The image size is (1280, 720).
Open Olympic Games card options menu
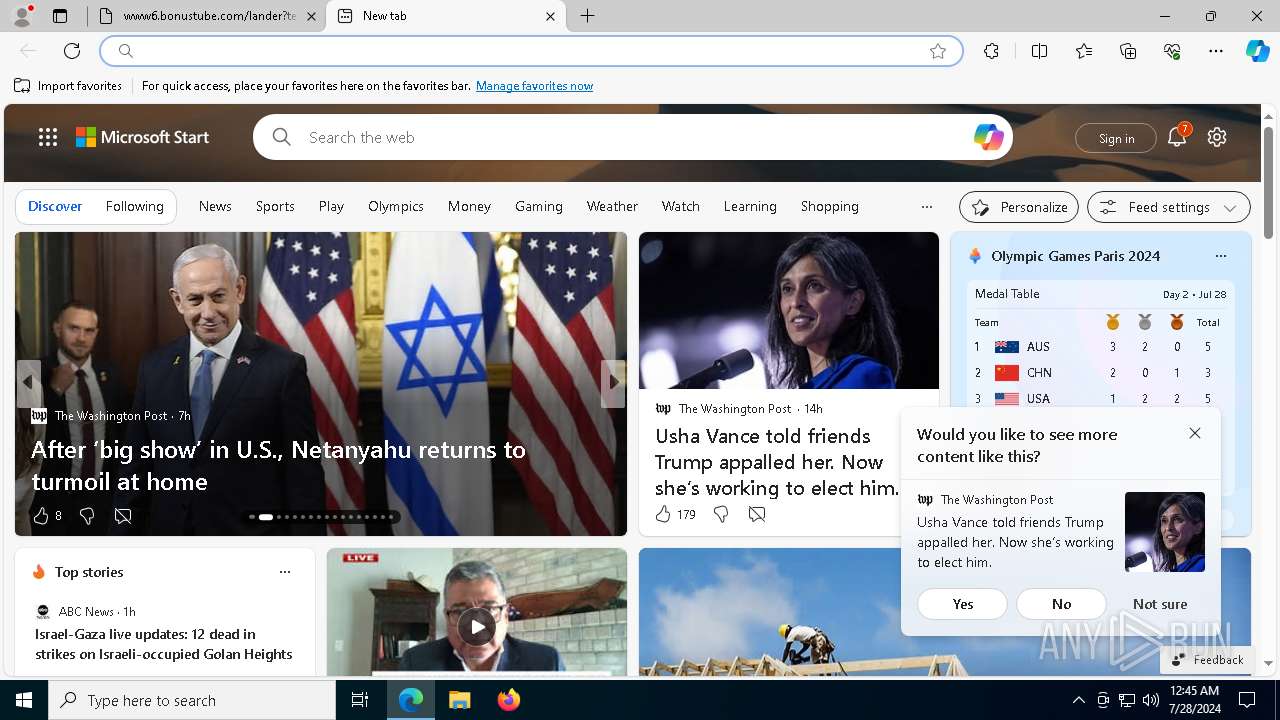click(1220, 256)
